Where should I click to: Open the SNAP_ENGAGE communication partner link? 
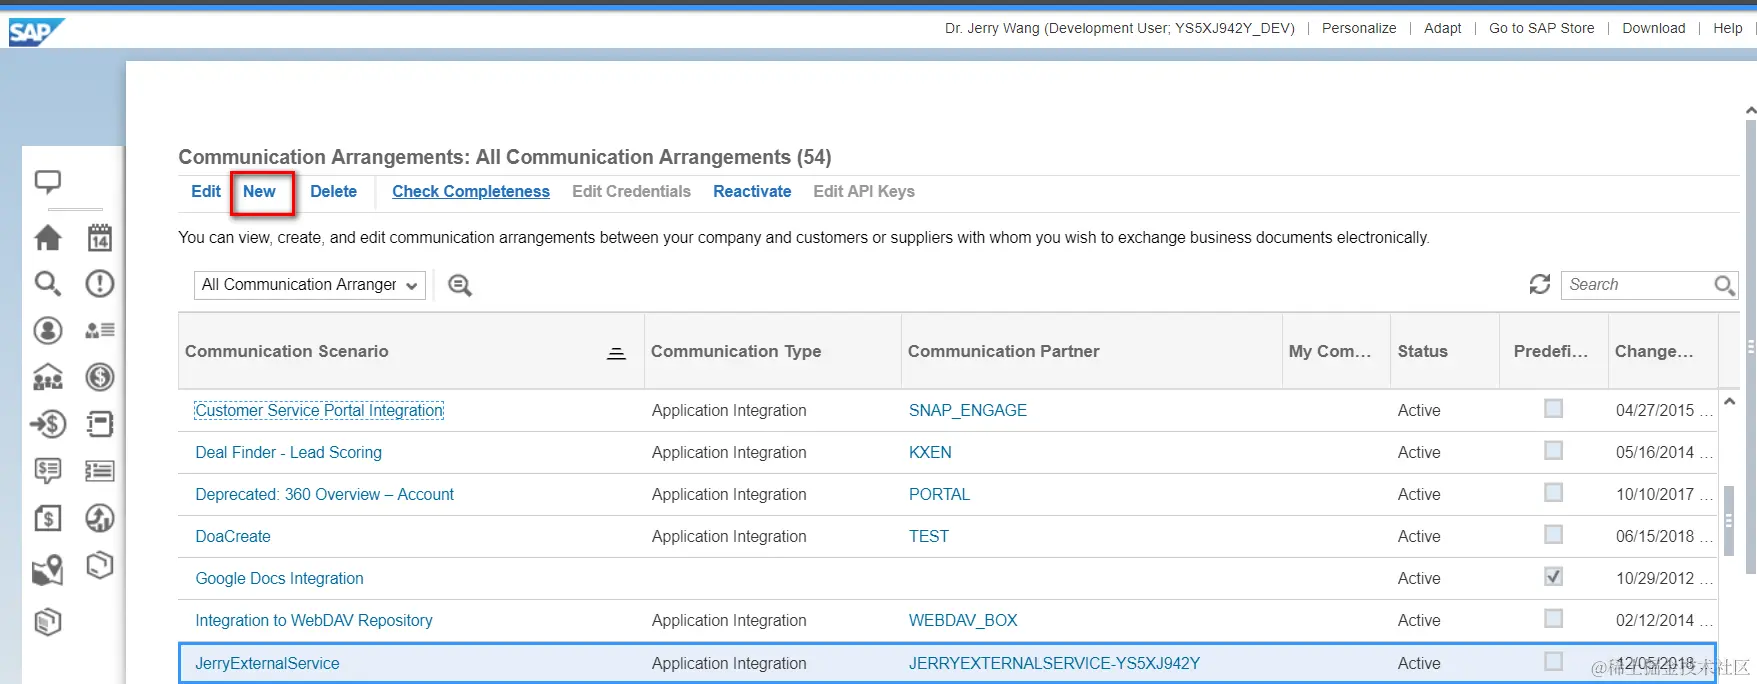967,411
